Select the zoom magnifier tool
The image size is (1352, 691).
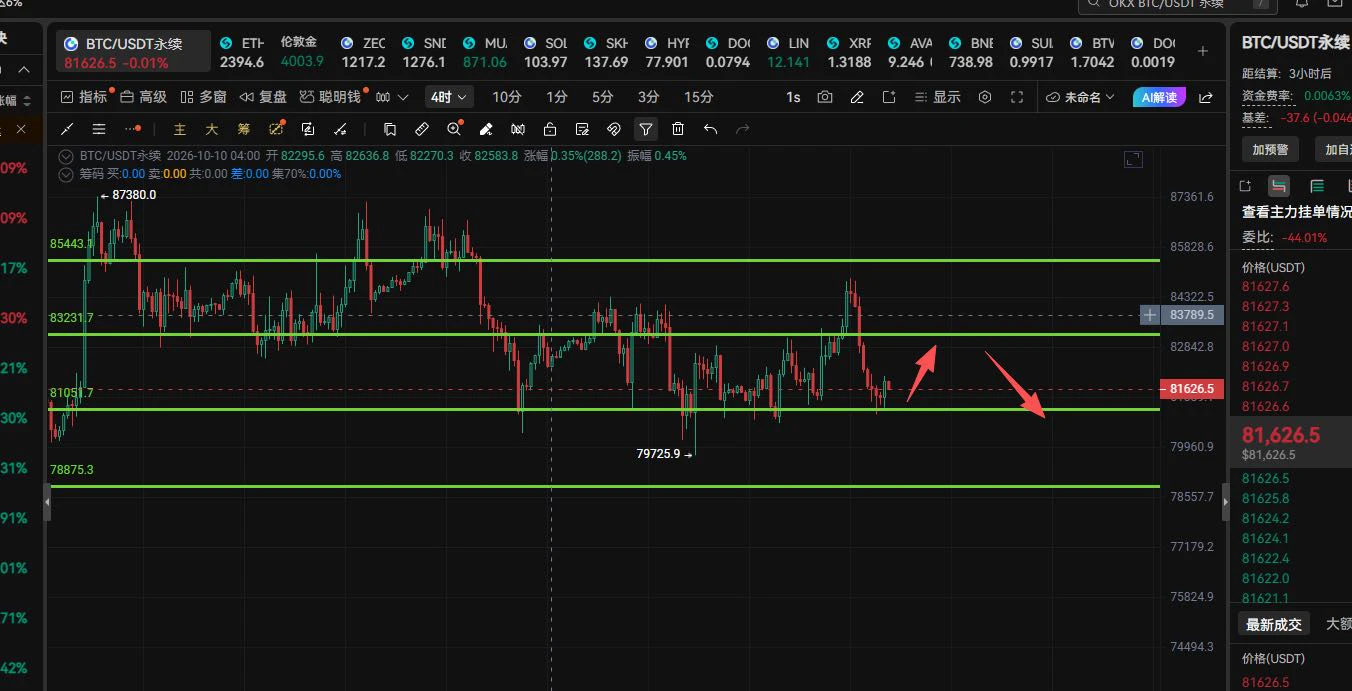coord(454,129)
